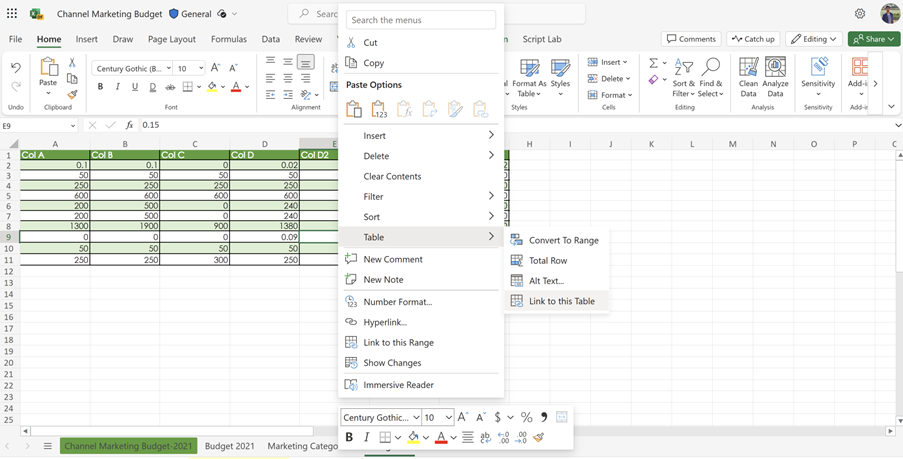The height and width of the screenshot is (459, 903).
Task: Open the mini toolbar font size dropdown
Action: pyautogui.click(x=438, y=417)
